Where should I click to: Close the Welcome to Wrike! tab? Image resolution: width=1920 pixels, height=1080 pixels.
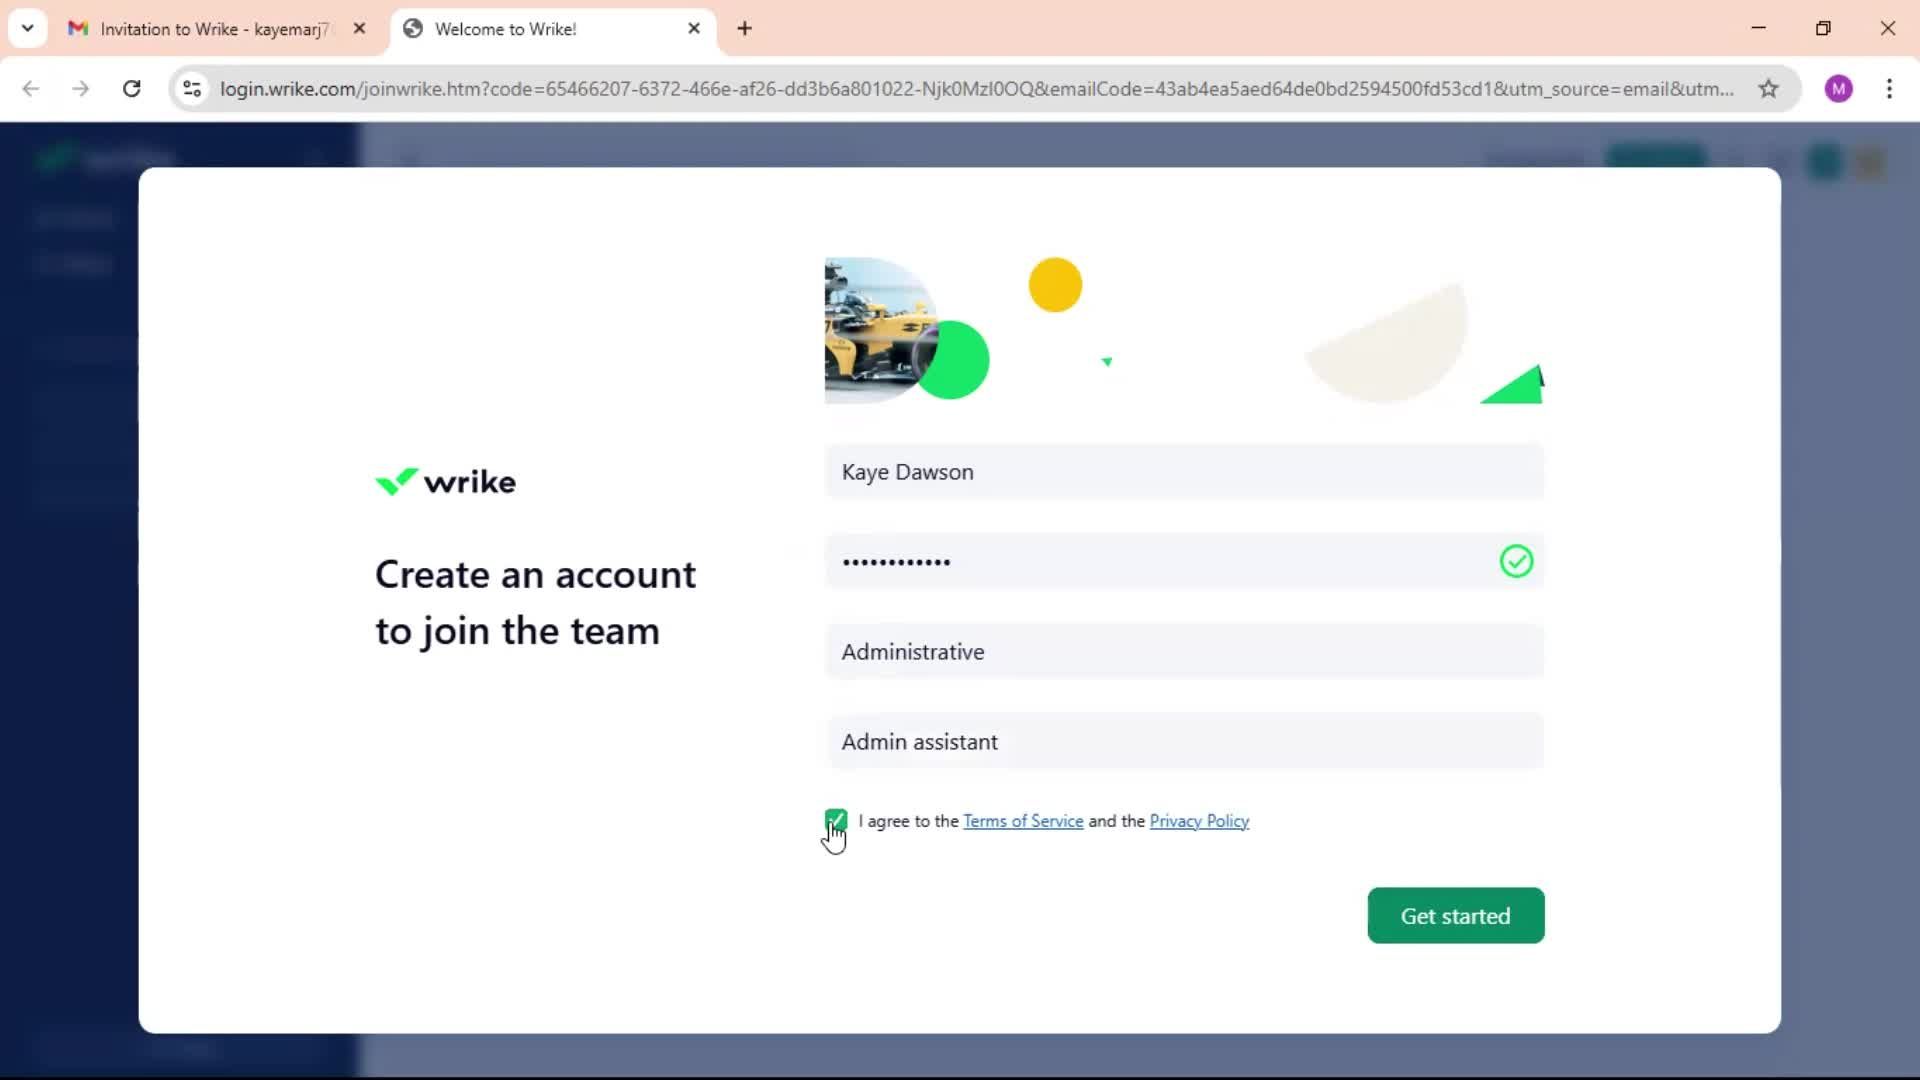tap(694, 28)
